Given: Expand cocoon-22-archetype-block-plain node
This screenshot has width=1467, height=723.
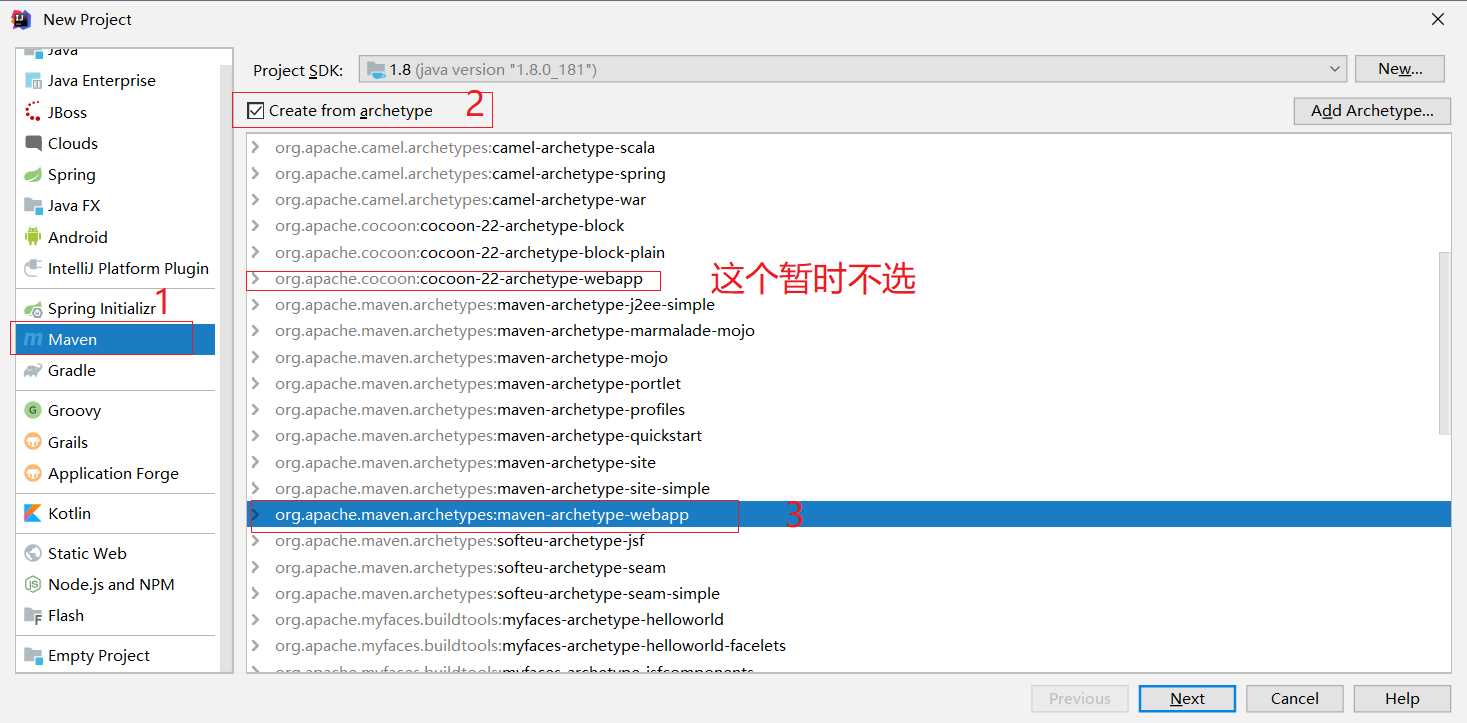Looking at the screenshot, I should tap(256, 252).
